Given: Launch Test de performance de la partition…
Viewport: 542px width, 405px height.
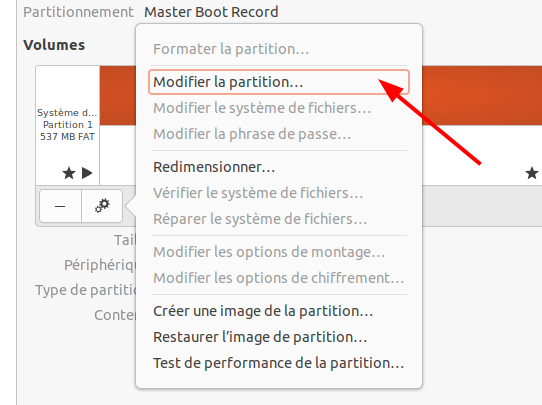Looking at the screenshot, I should 279,363.
